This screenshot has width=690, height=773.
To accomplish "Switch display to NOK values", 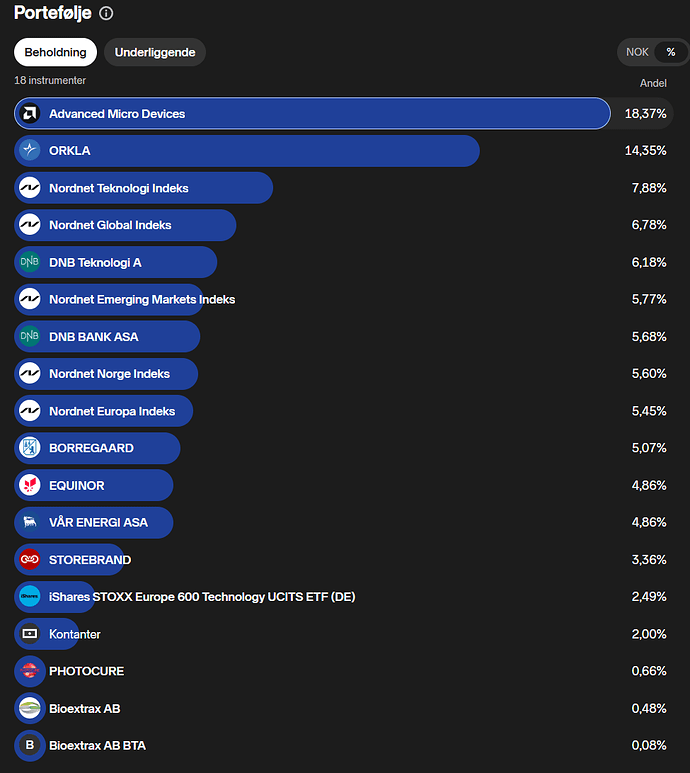I will pos(637,52).
